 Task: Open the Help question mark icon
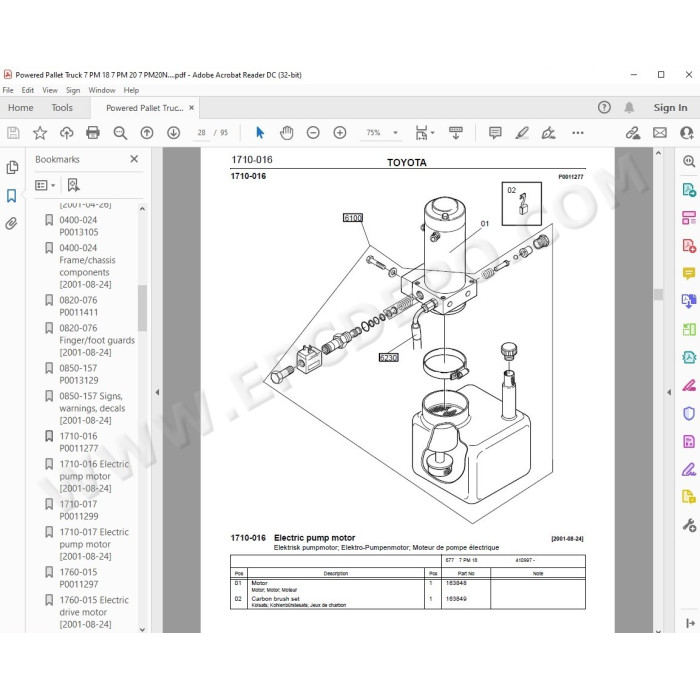coord(604,108)
